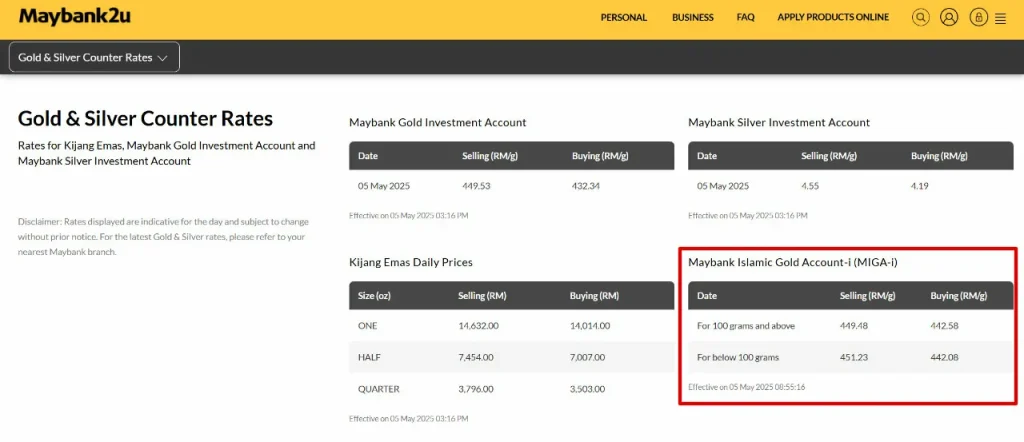This screenshot has width=1024, height=442.
Task: Click MIGA-i effective time 08:55:16 text
Action: coord(746,387)
